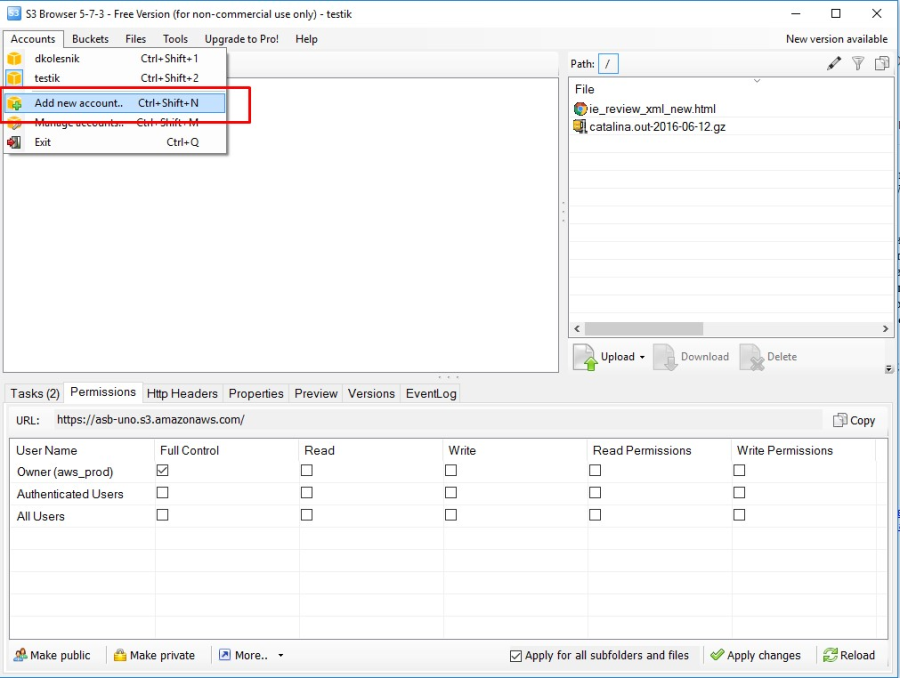Click Upgrade to Pro! menu

[242, 39]
